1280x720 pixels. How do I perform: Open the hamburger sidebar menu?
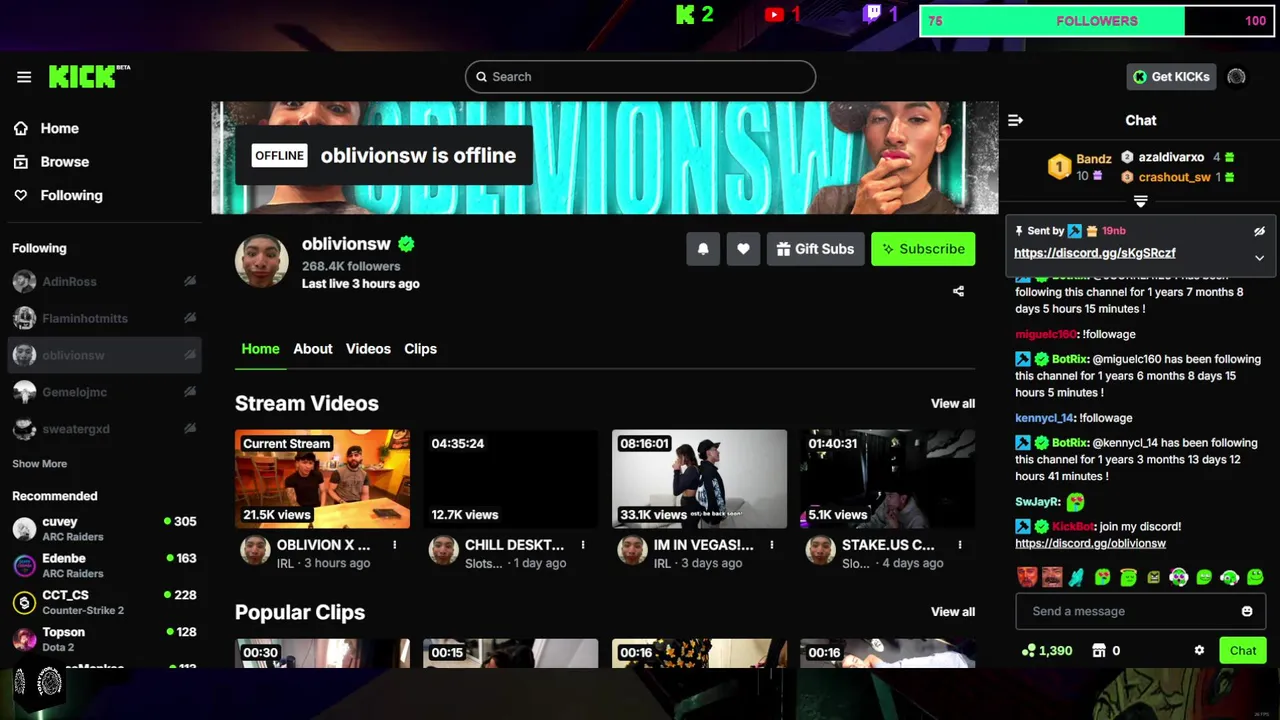pyautogui.click(x=24, y=77)
